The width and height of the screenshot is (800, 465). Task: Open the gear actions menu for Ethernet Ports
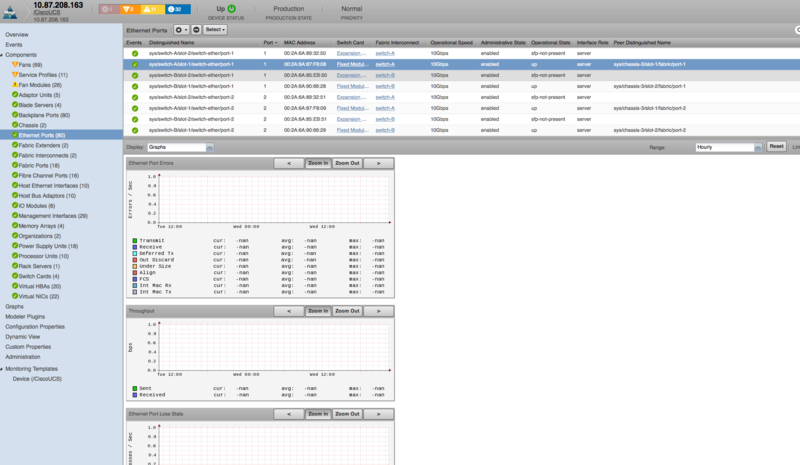(x=181, y=30)
